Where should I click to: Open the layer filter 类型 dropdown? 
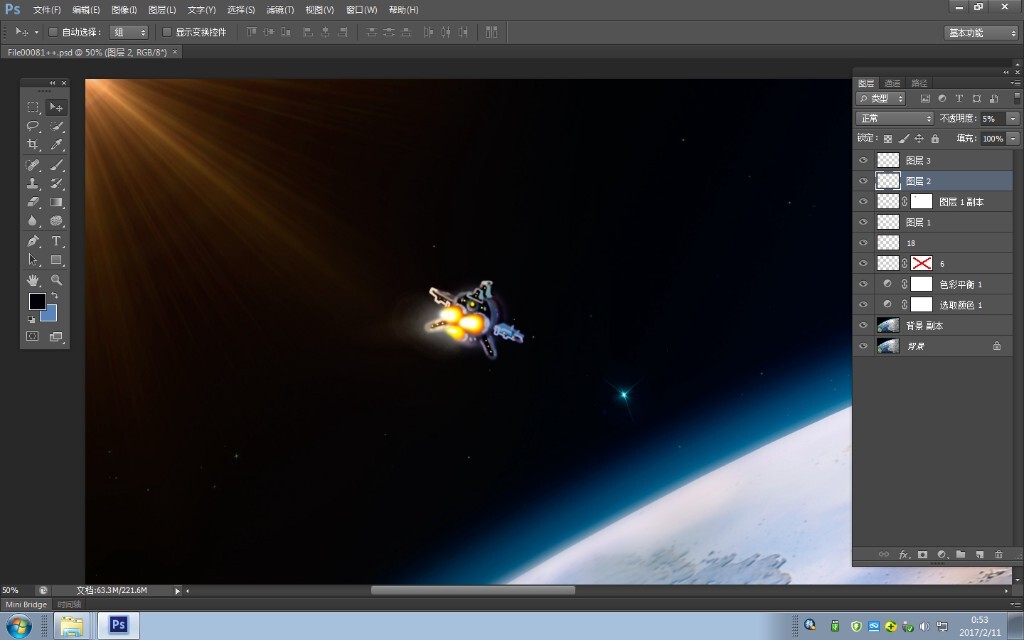pyautogui.click(x=880, y=99)
